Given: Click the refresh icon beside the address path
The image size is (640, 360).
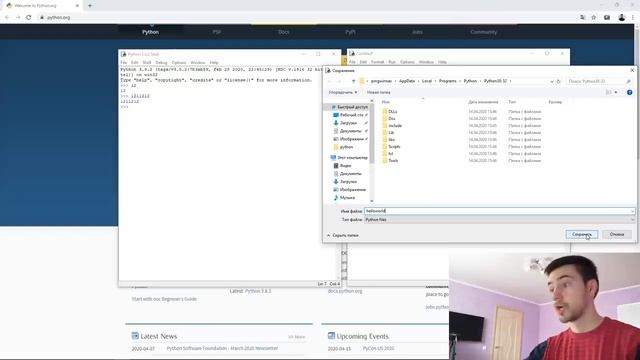Looking at the screenshot, I should point(558,81).
